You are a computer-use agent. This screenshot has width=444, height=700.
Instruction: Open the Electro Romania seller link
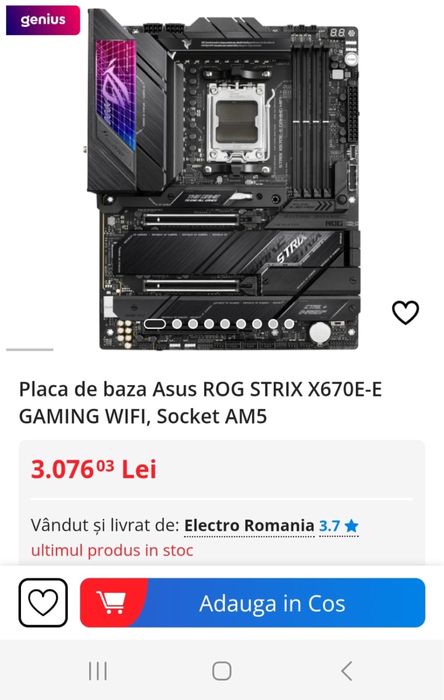249,525
